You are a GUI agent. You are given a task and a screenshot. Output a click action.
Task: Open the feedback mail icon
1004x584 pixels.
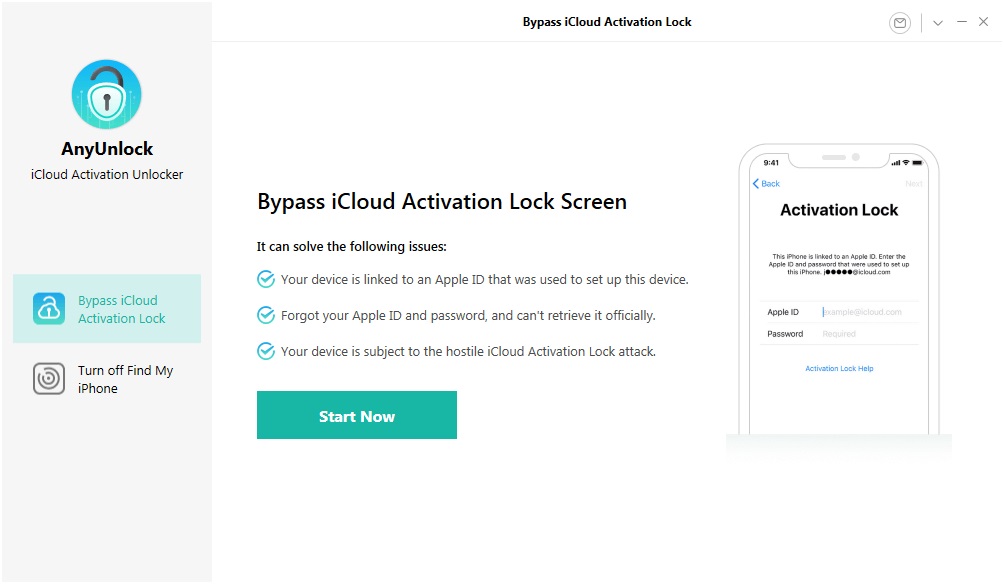[x=900, y=22]
